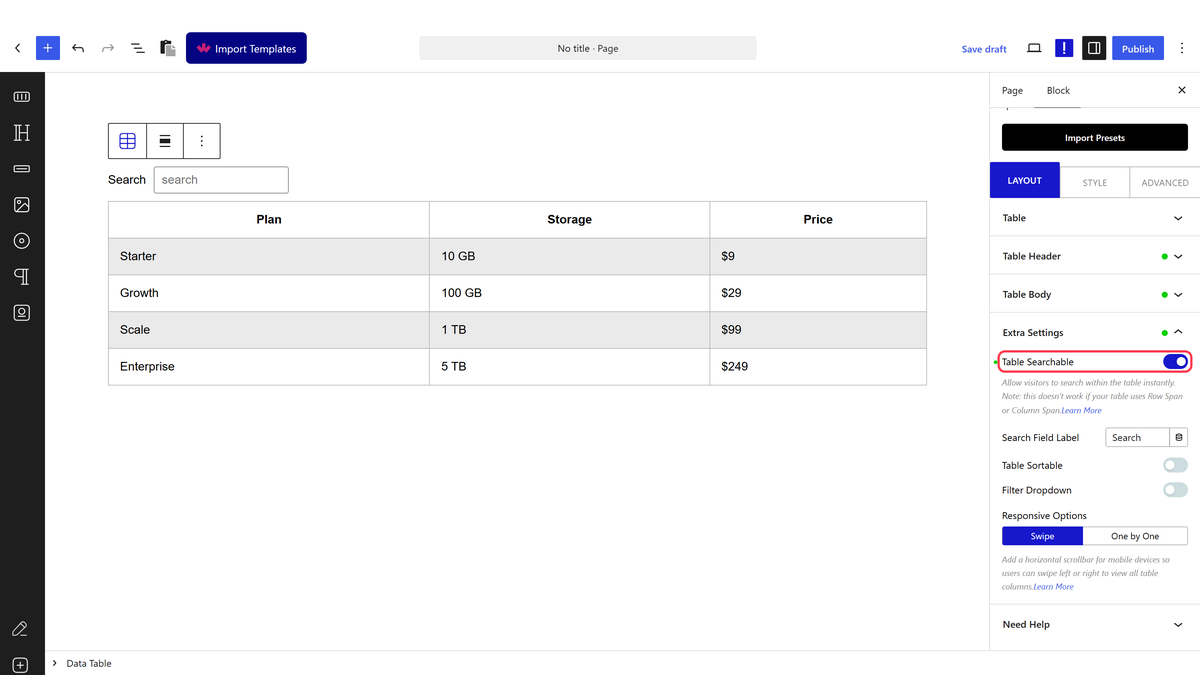Publish the page

pos(1138,48)
